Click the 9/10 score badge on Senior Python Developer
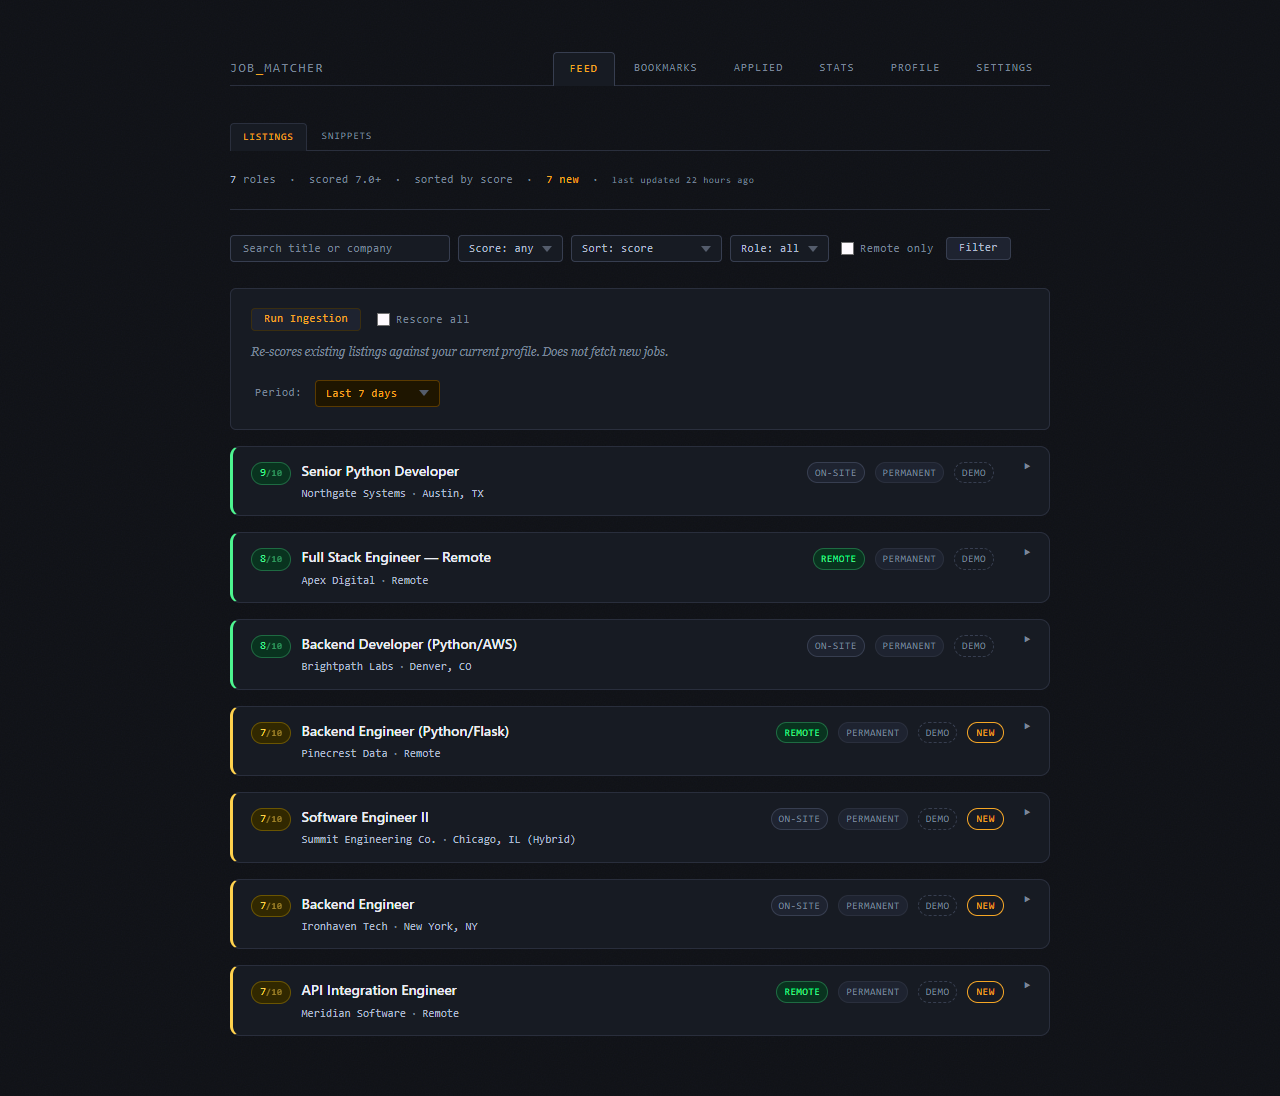The height and width of the screenshot is (1096, 1280). click(270, 473)
